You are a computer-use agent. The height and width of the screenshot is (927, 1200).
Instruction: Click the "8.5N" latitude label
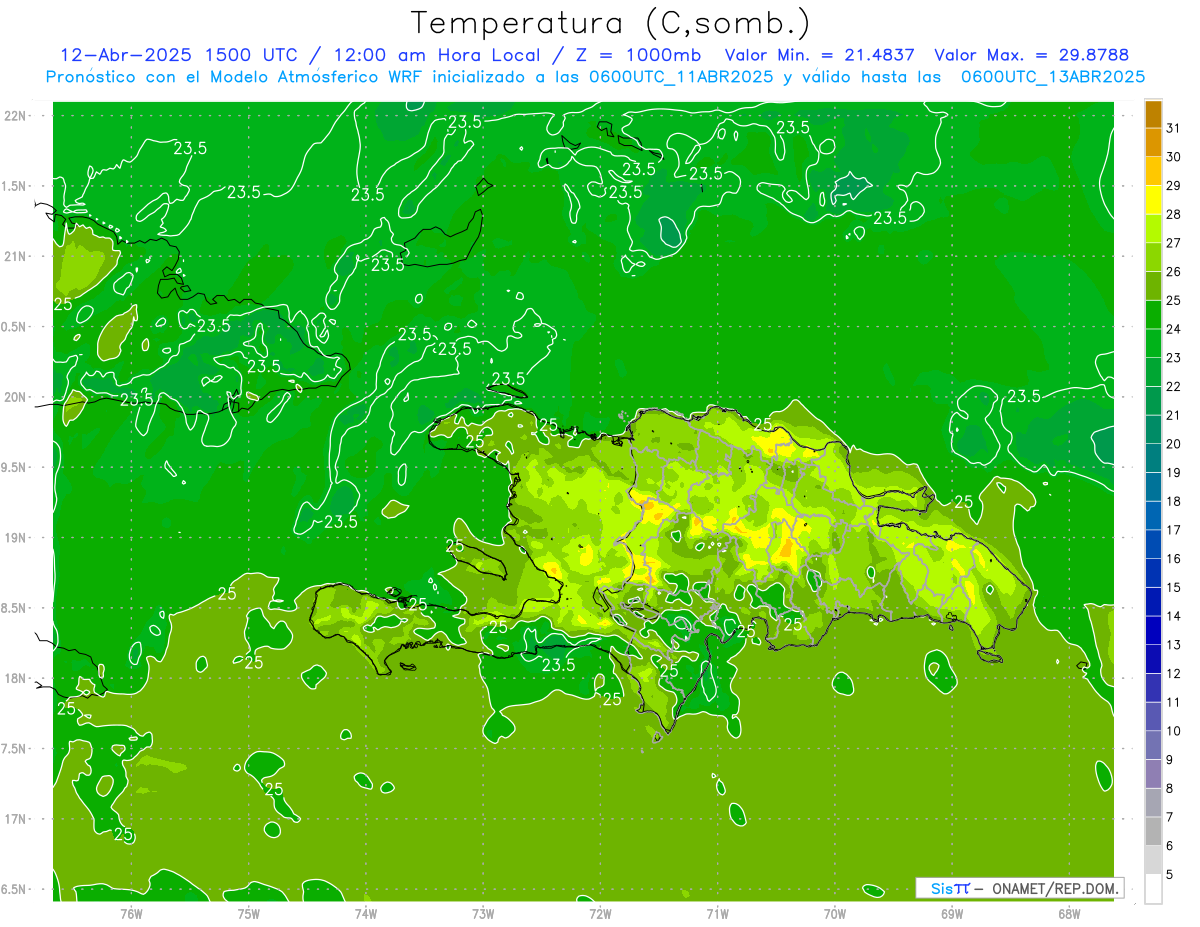click(x=14, y=608)
